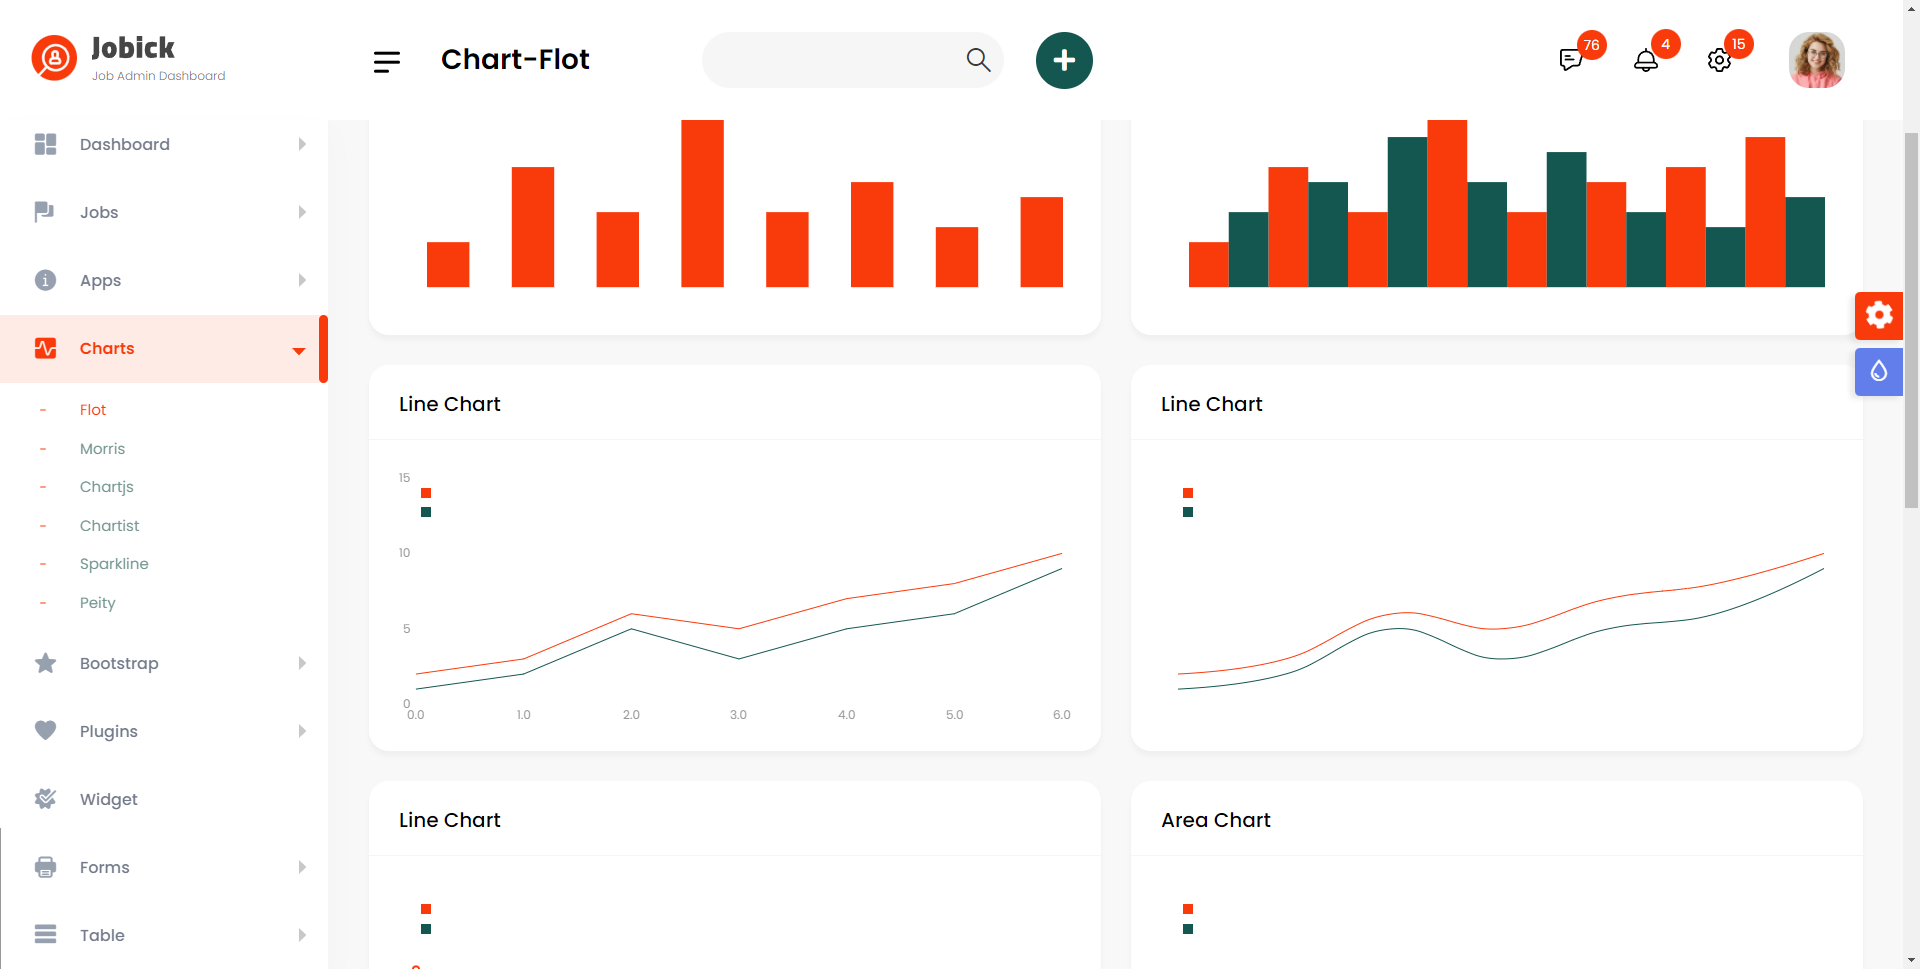Click the Apps info icon in sidebar
1920x969 pixels.
pyautogui.click(x=45, y=280)
